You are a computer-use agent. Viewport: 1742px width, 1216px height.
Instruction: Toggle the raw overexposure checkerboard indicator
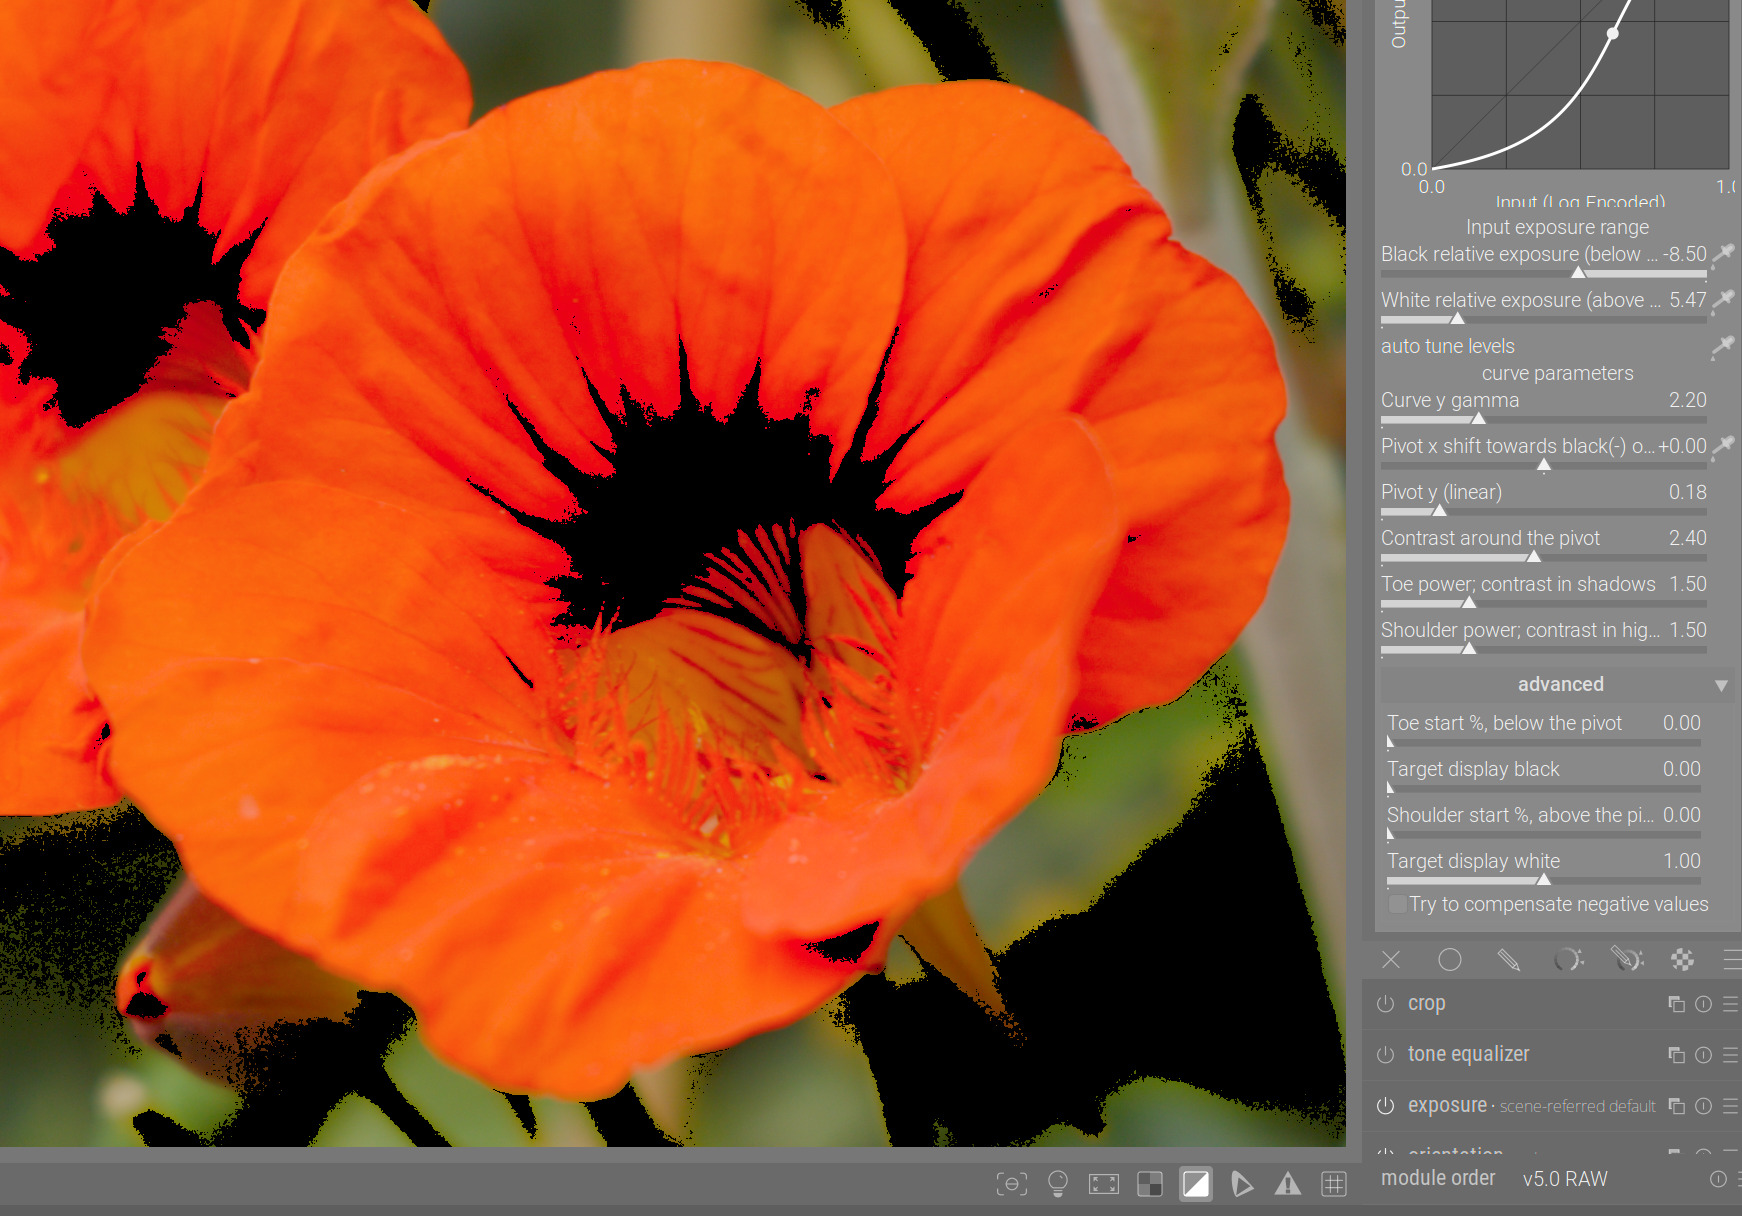(x=1150, y=1184)
